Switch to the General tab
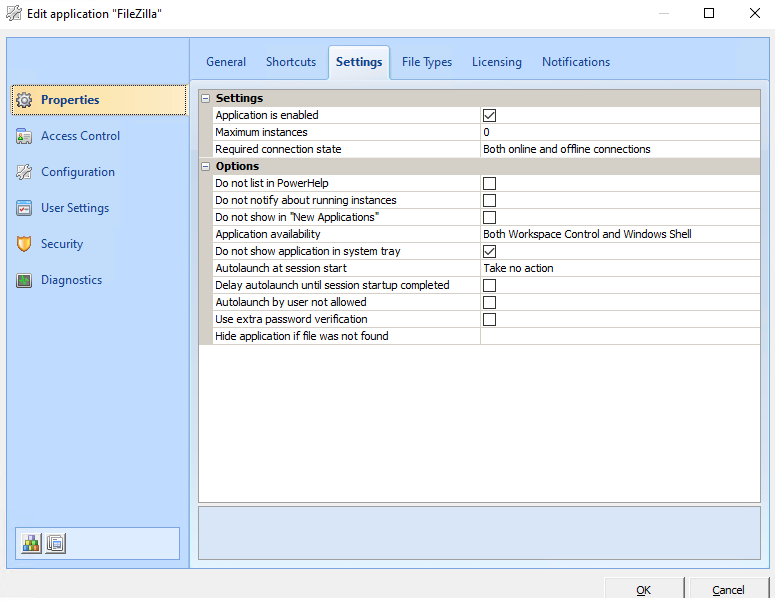This screenshot has width=775, height=601. pyautogui.click(x=226, y=62)
